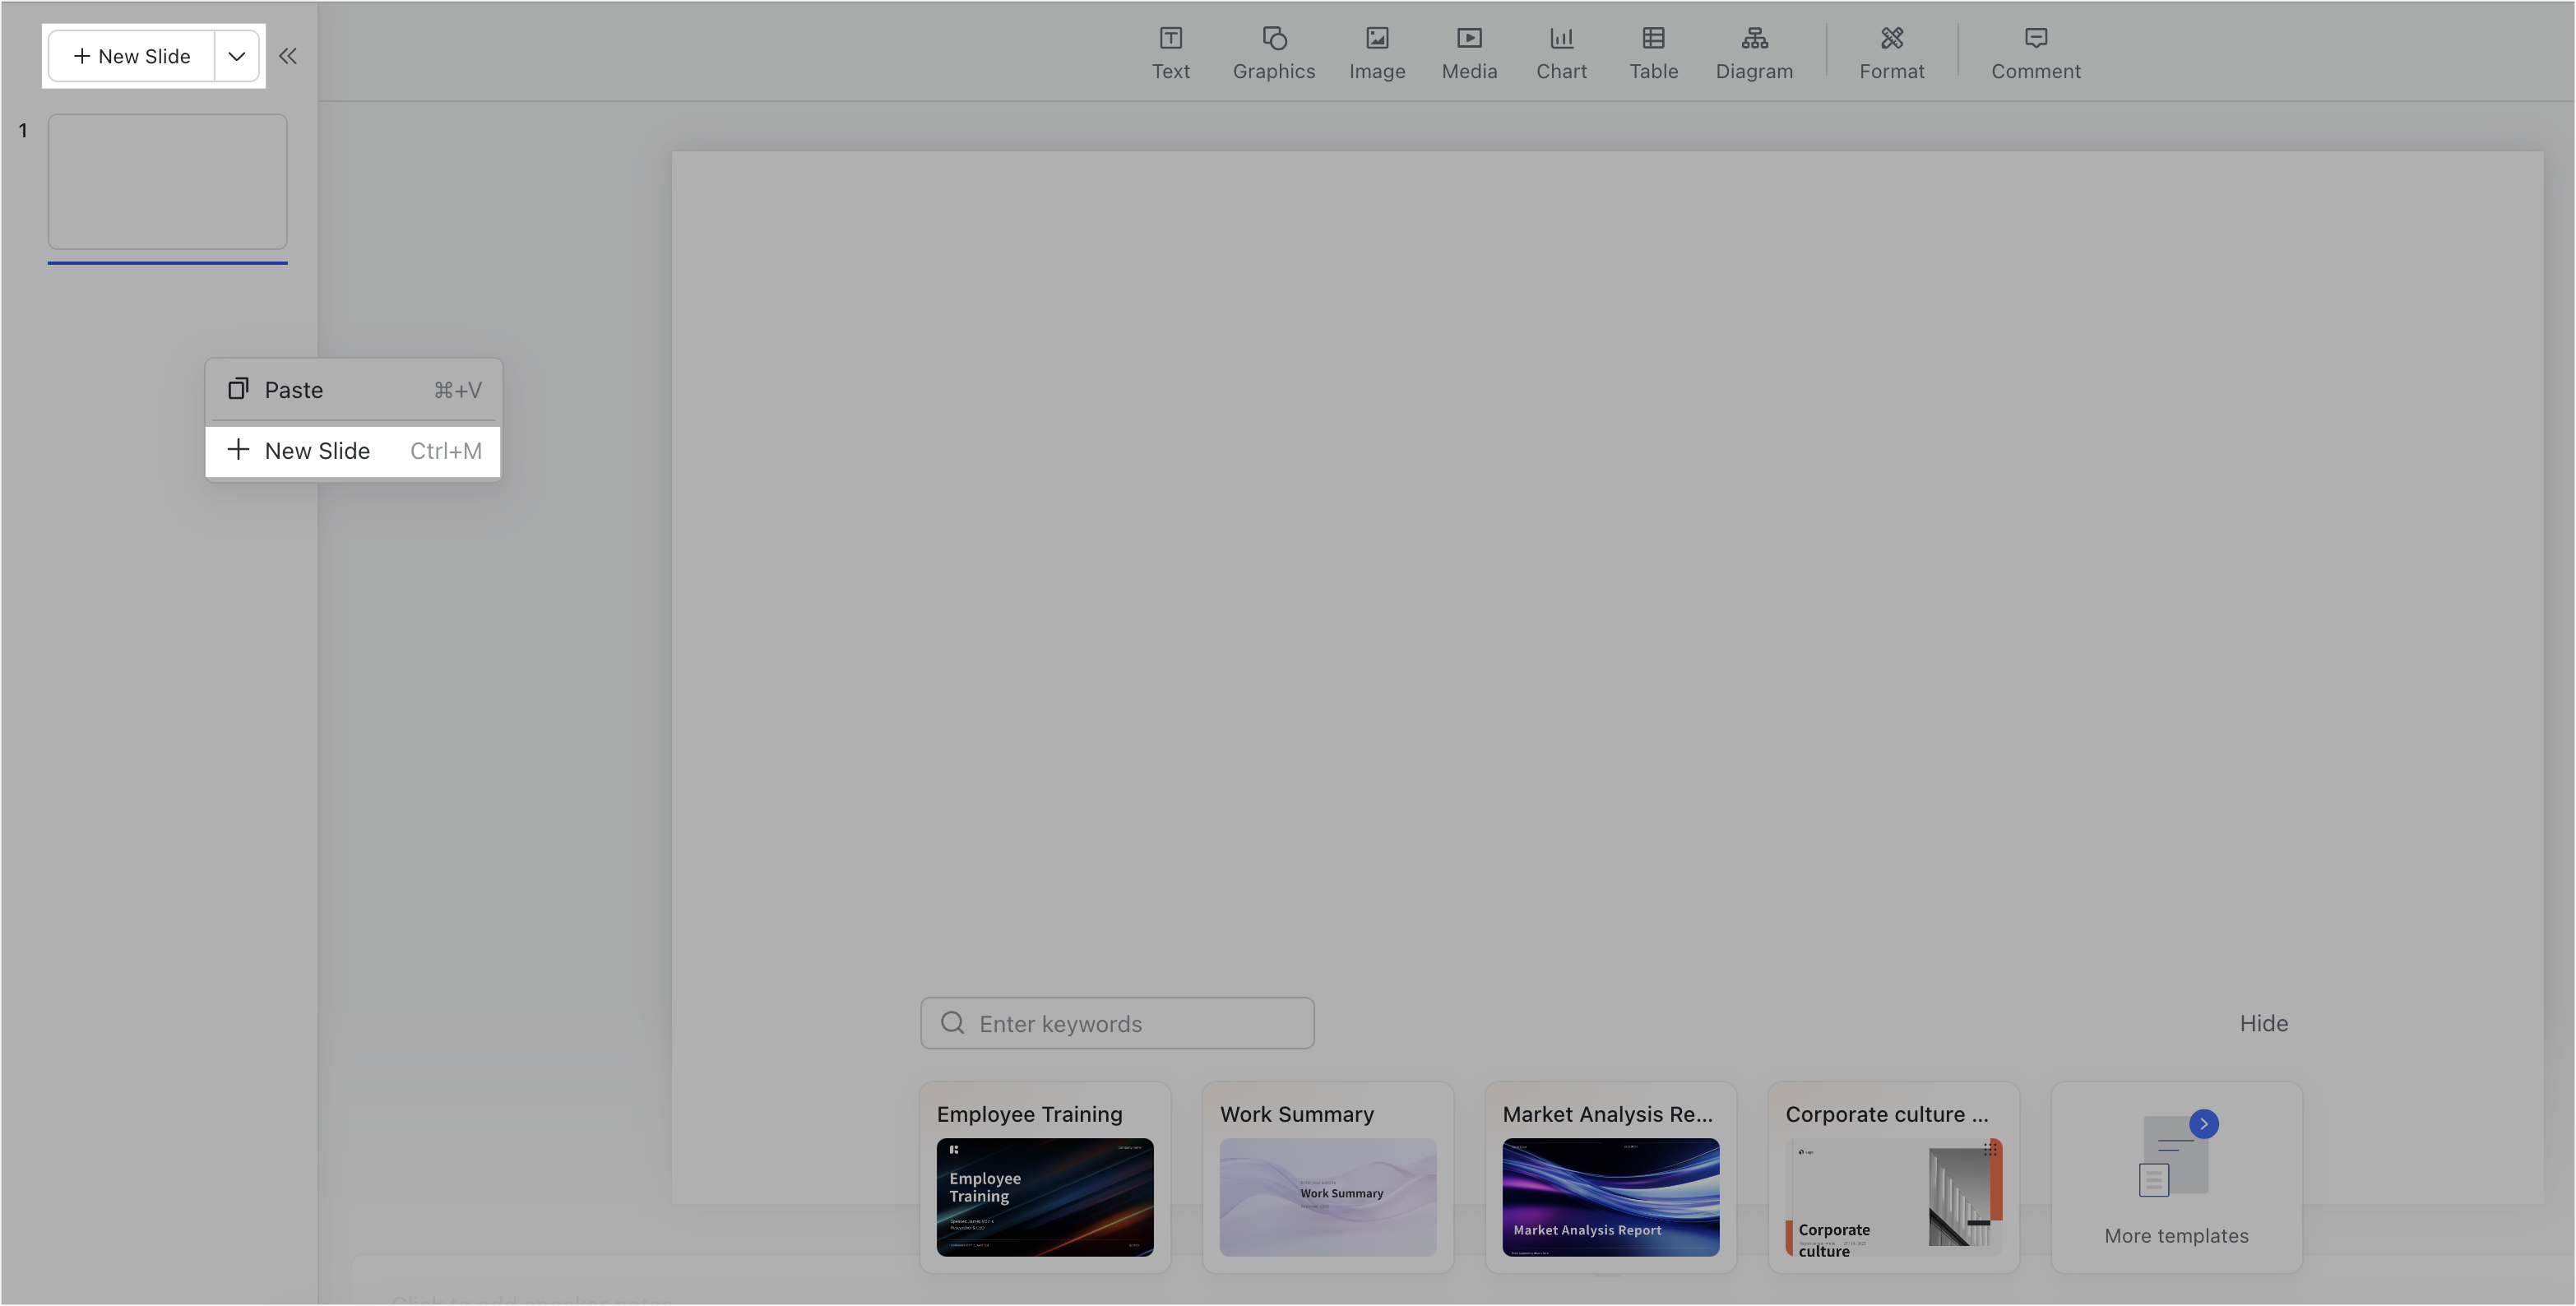The image size is (2576, 1306).
Task: Open the Graphics shapes tool
Action: tap(1273, 54)
